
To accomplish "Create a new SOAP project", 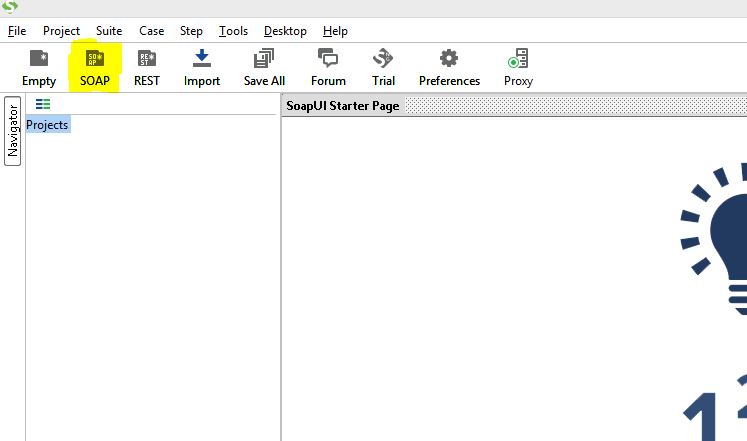I will (95, 68).
